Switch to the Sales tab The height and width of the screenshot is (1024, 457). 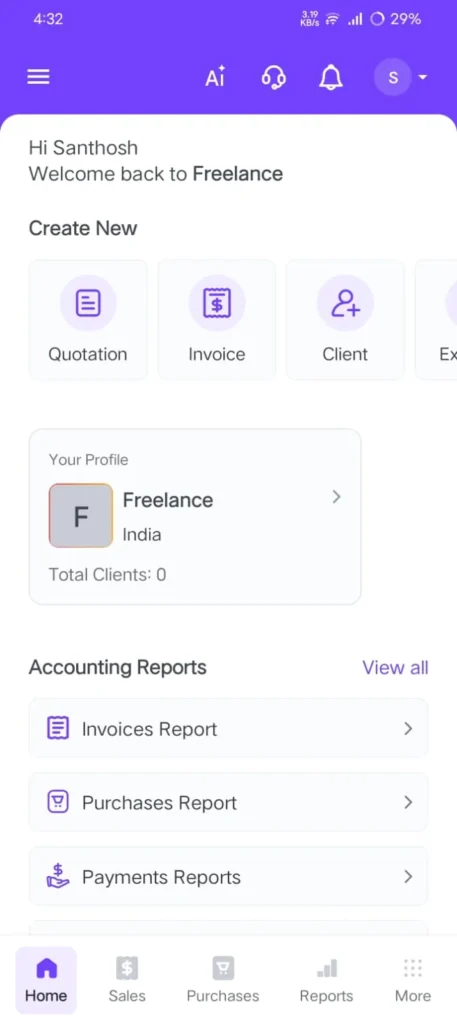click(x=127, y=980)
